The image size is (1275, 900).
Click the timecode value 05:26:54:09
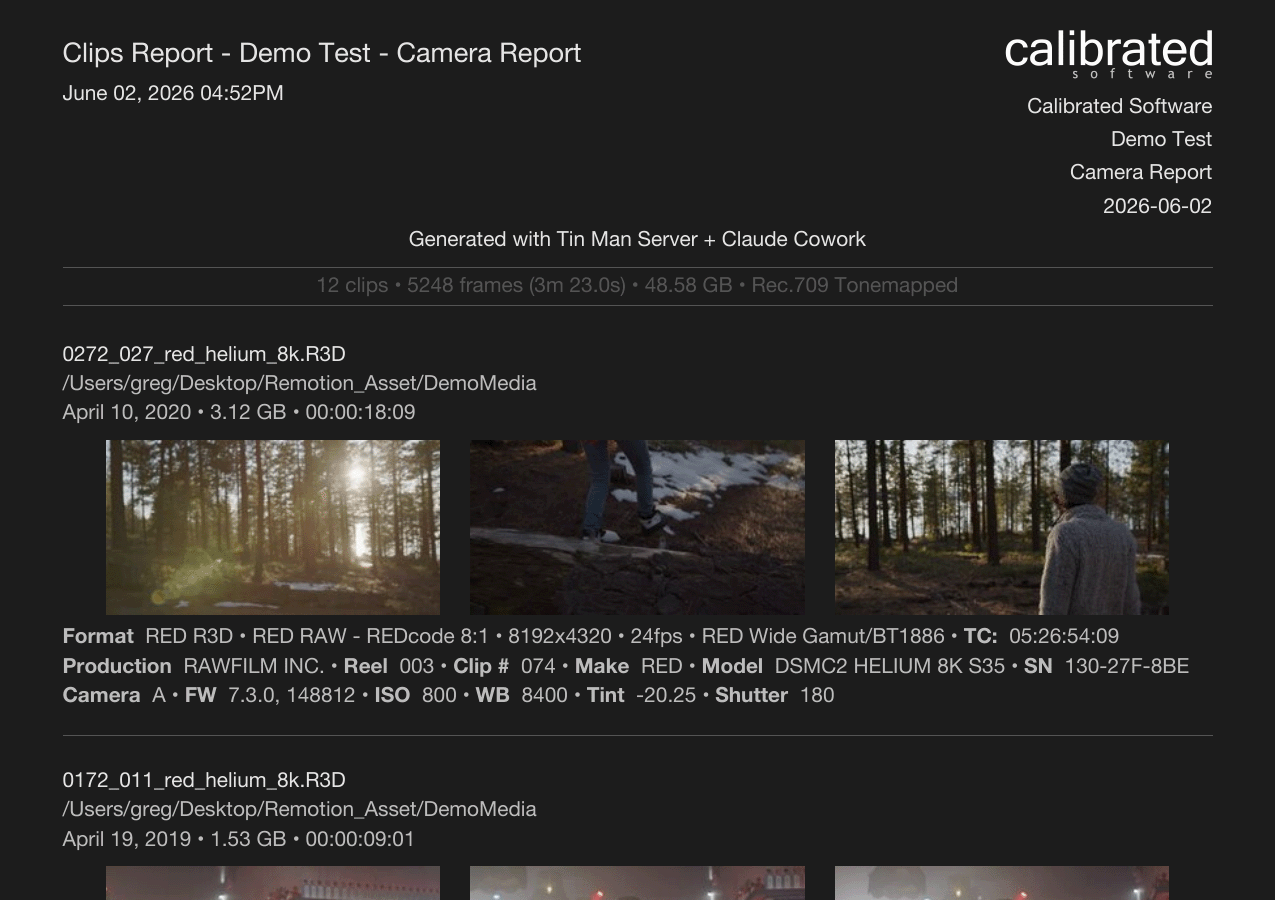click(1064, 636)
